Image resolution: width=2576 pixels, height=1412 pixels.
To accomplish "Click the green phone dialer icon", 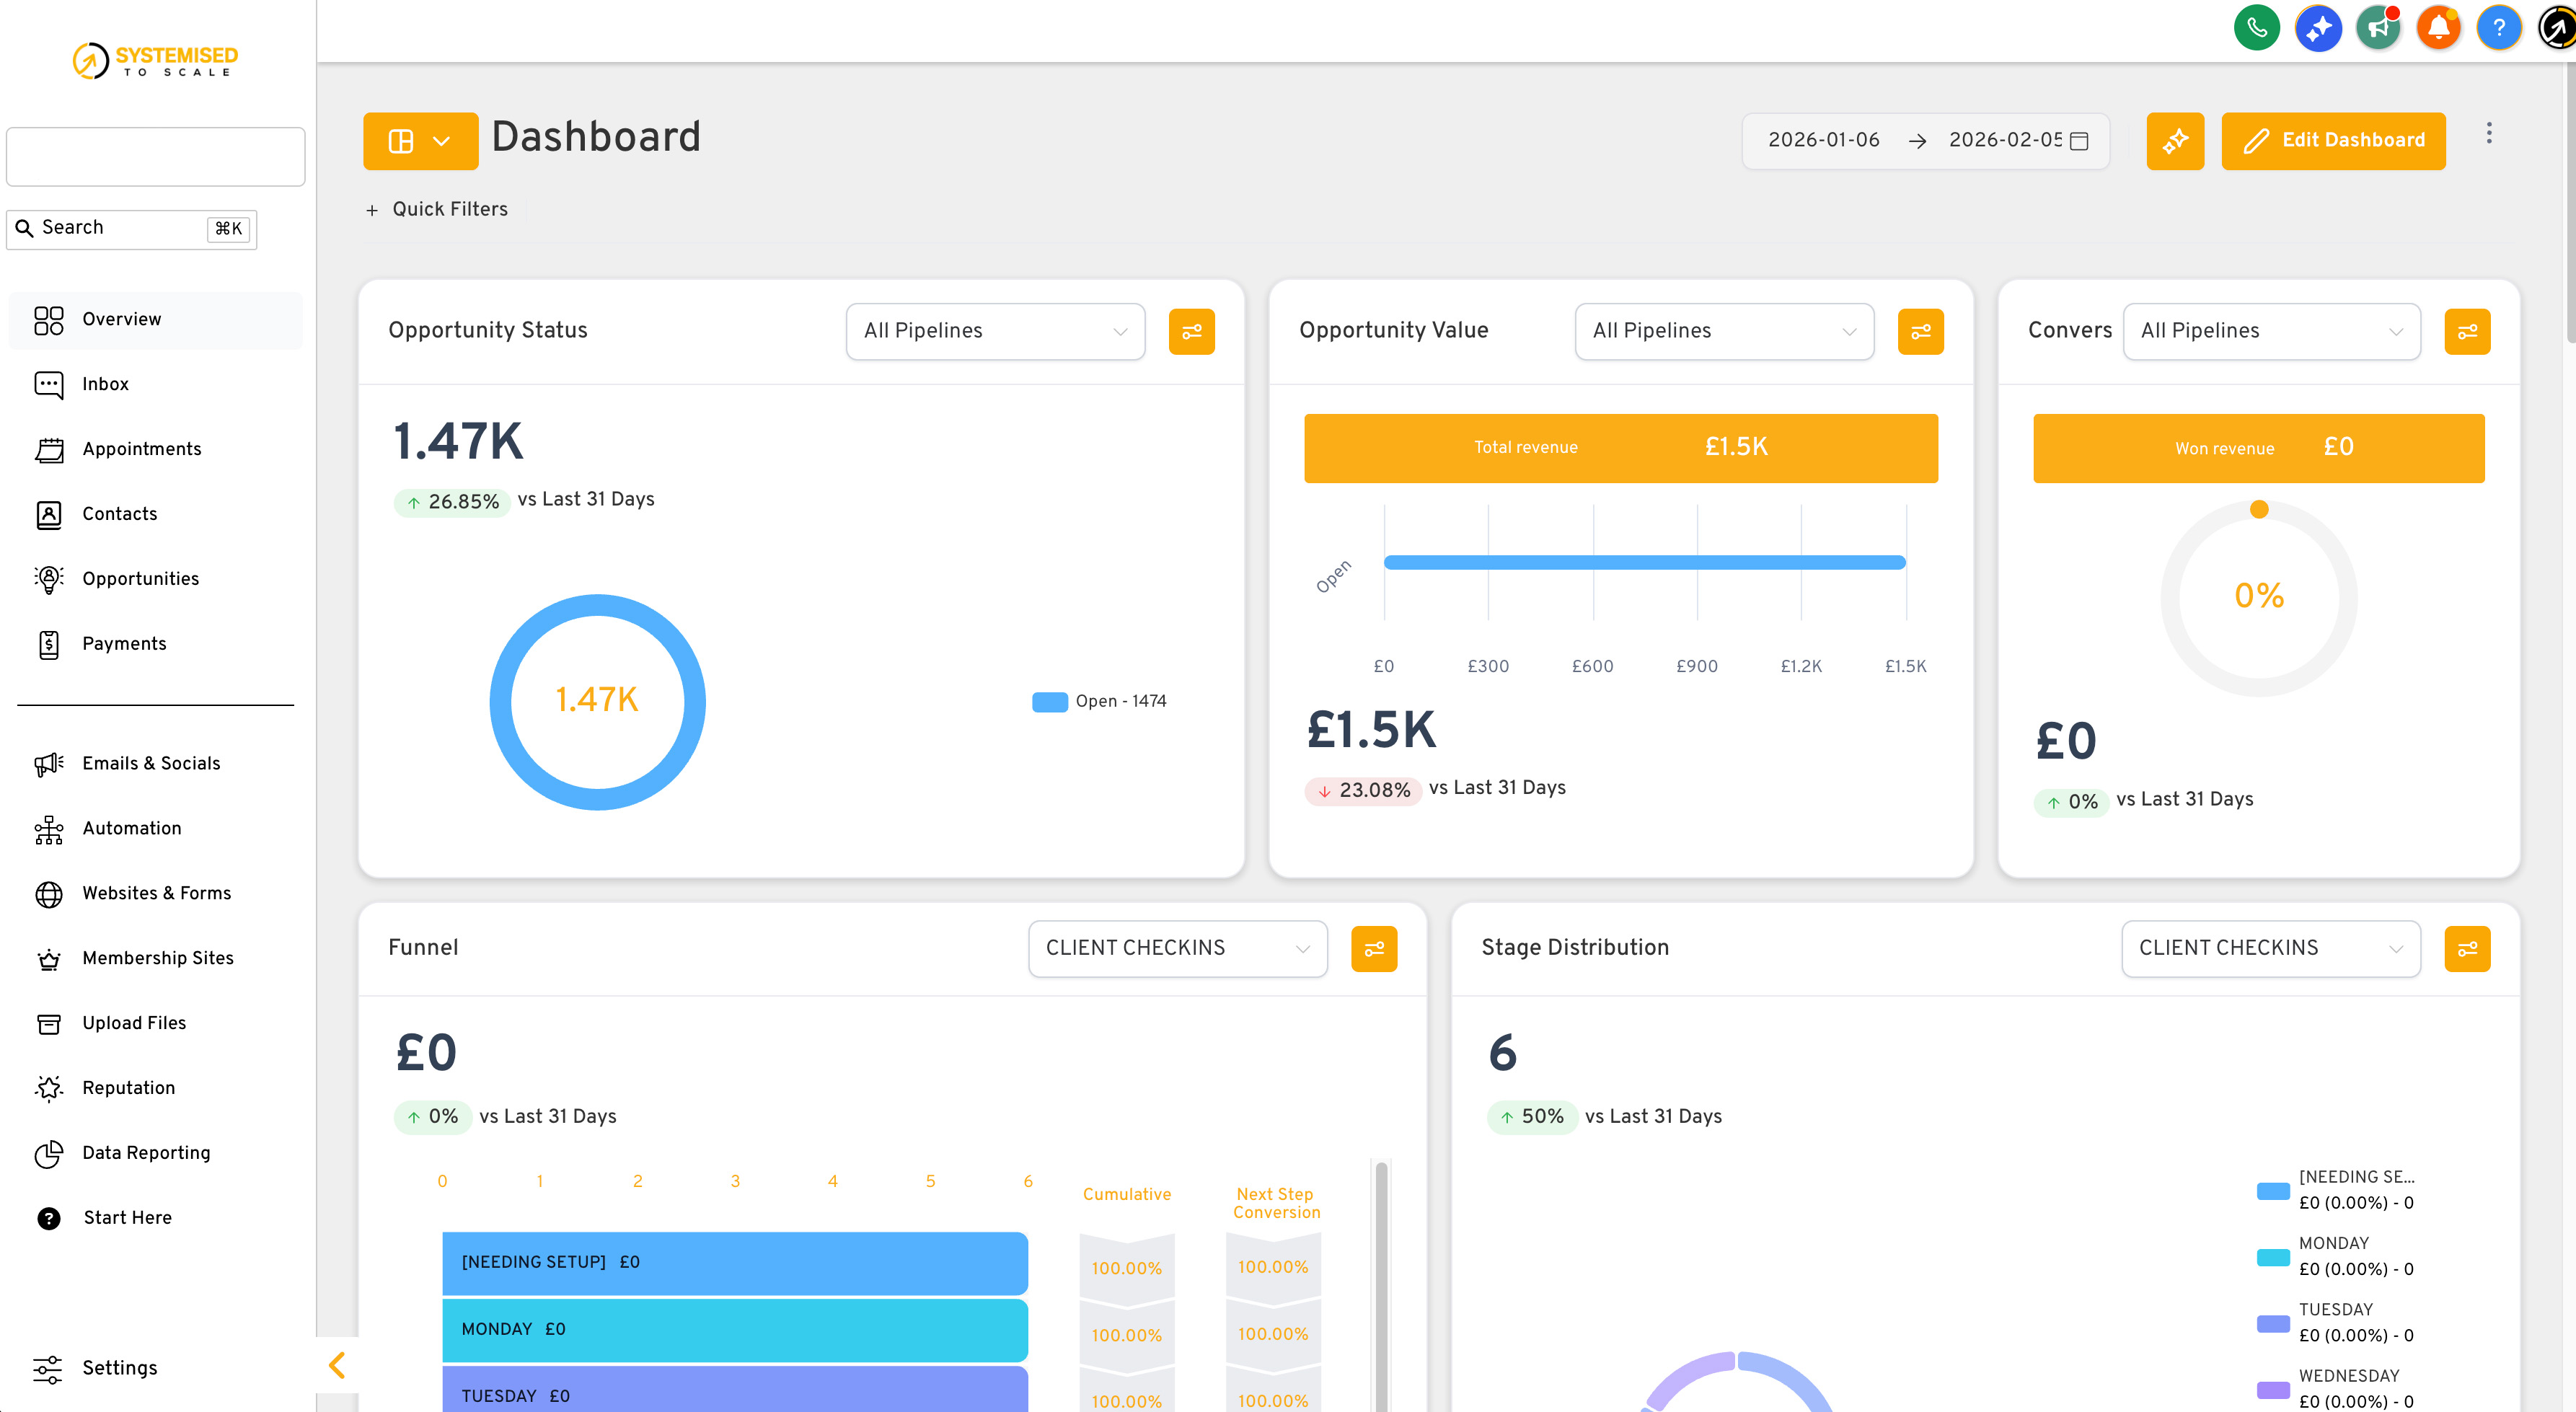I will tap(2256, 28).
